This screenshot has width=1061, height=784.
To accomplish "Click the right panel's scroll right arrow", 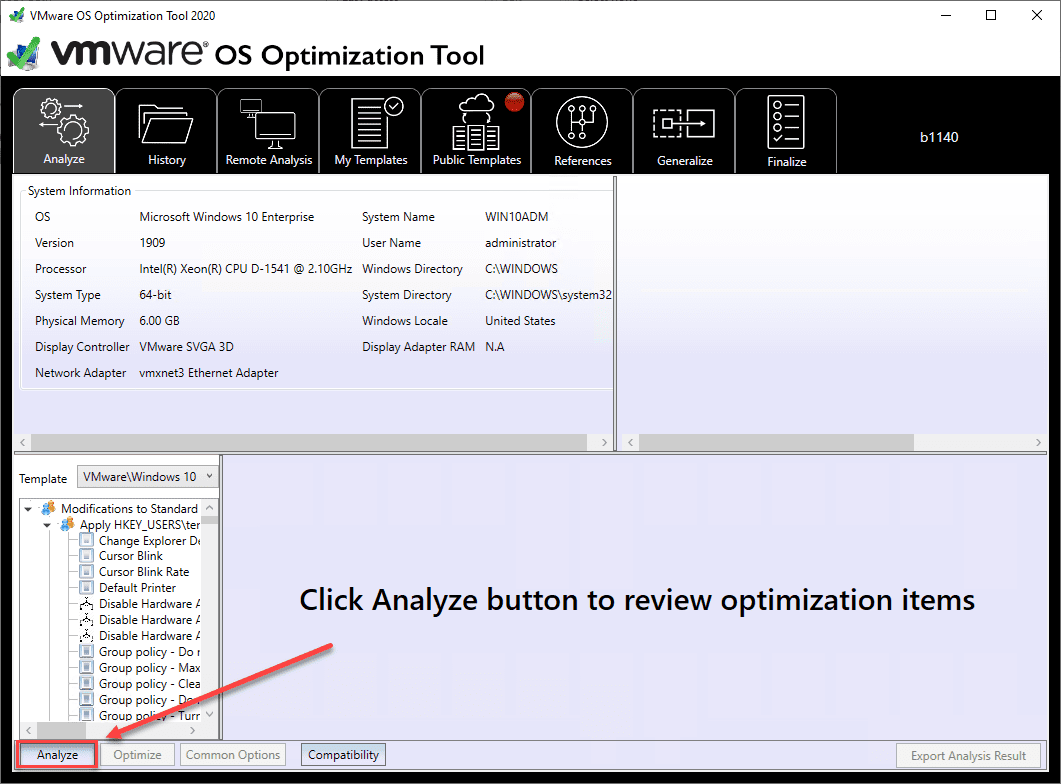I will 1038,442.
